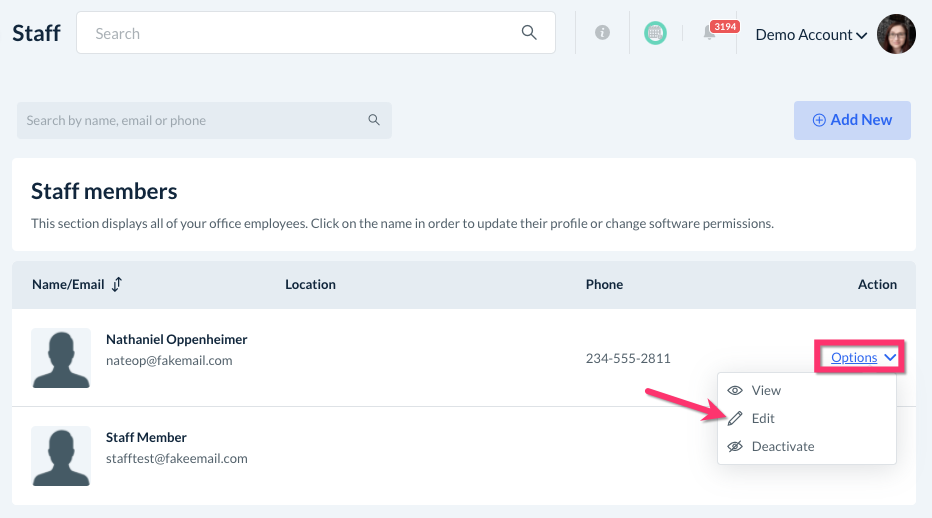Click the Add New button
The width and height of the screenshot is (932, 518).
pyautogui.click(x=852, y=120)
